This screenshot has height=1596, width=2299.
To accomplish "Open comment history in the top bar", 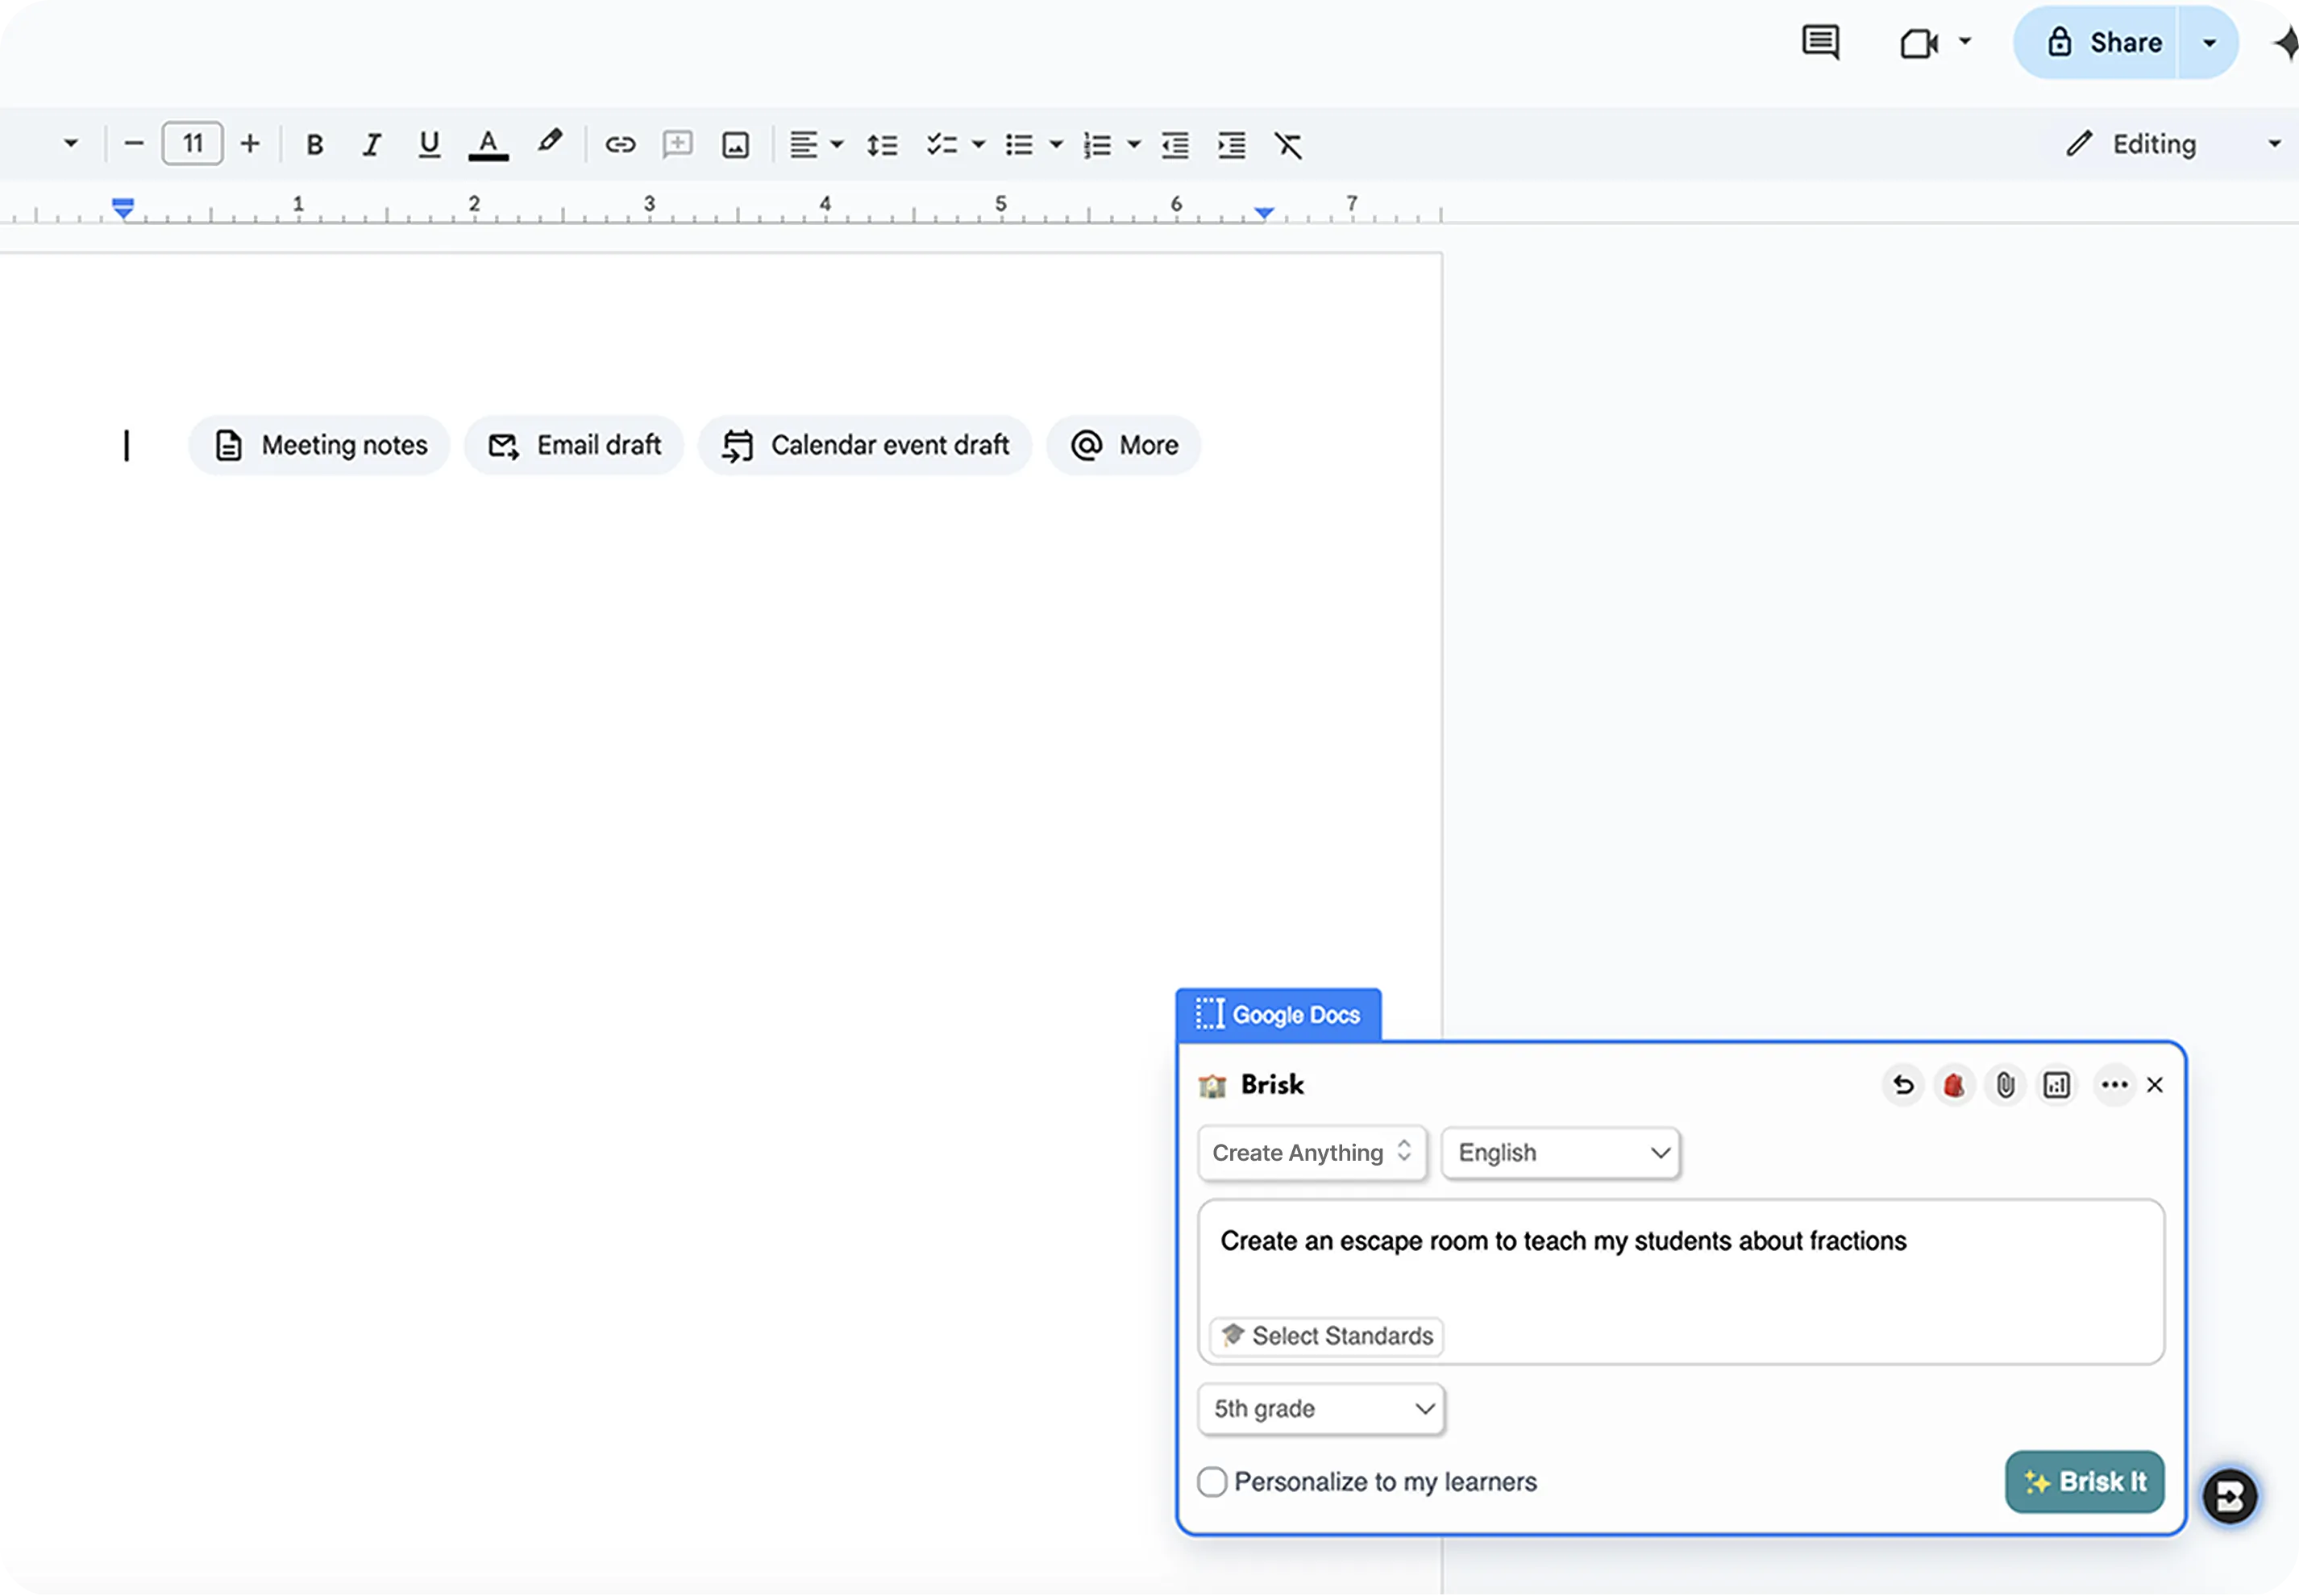I will (1820, 43).
